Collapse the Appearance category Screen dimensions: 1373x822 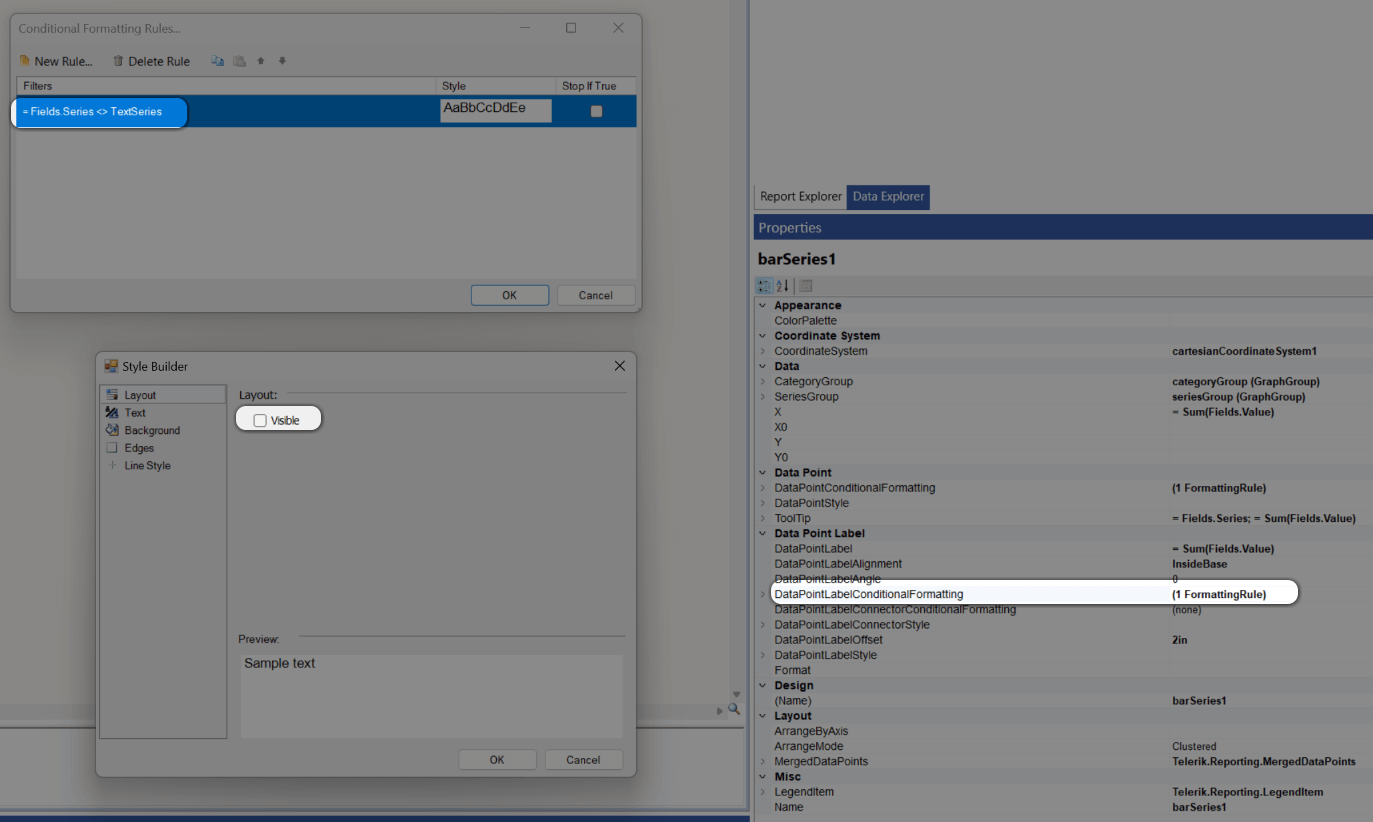[x=764, y=305]
